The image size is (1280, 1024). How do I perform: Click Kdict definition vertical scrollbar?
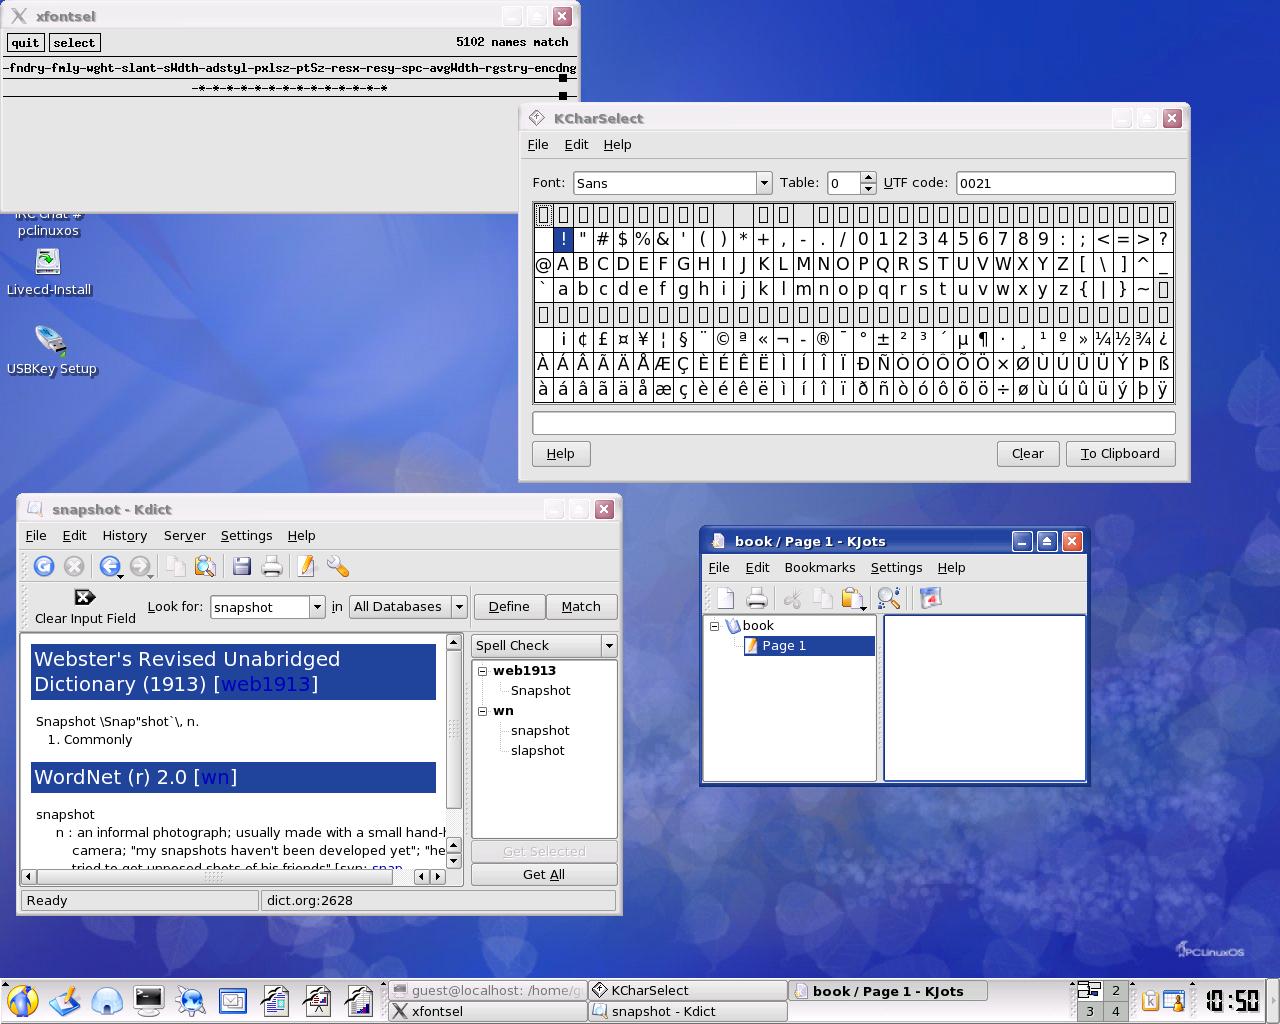453,751
